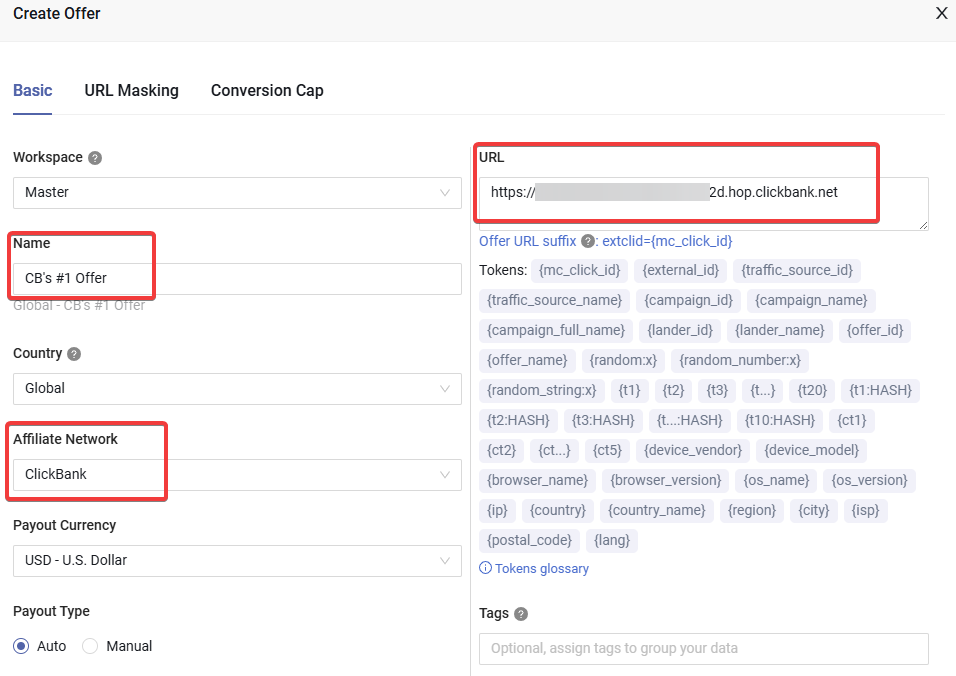Viewport: 956px width, 676px height.
Task: Insert the {region} token
Action: [752, 510]
